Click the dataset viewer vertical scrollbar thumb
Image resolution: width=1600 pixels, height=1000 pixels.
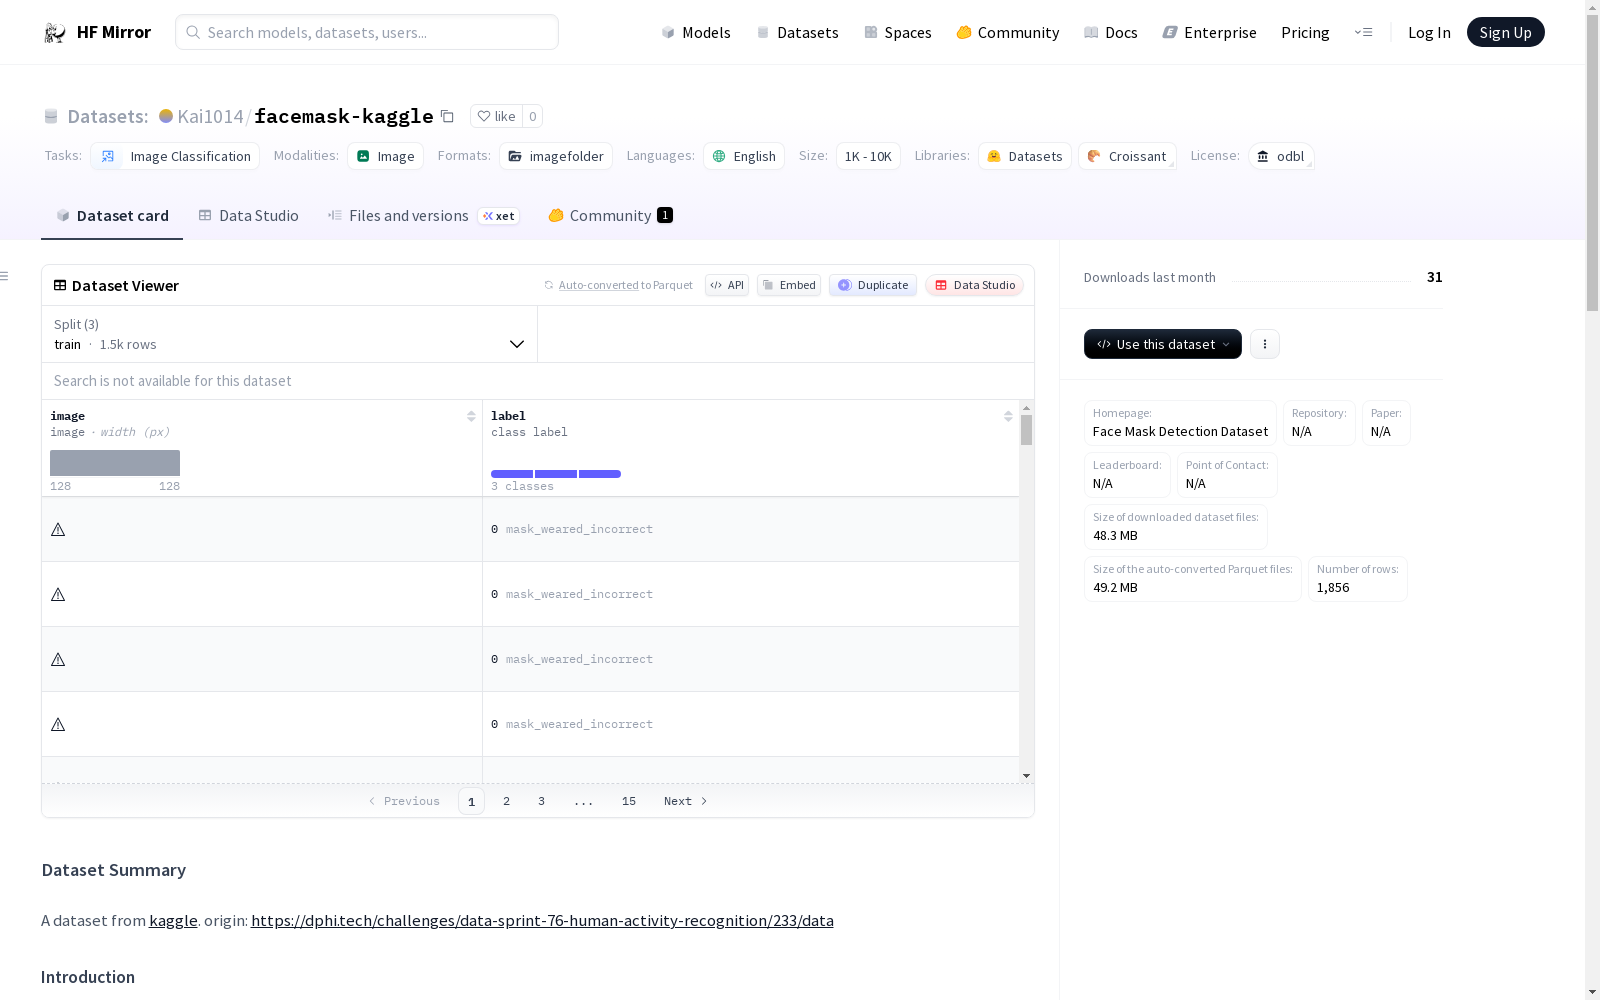point(1026,430)
